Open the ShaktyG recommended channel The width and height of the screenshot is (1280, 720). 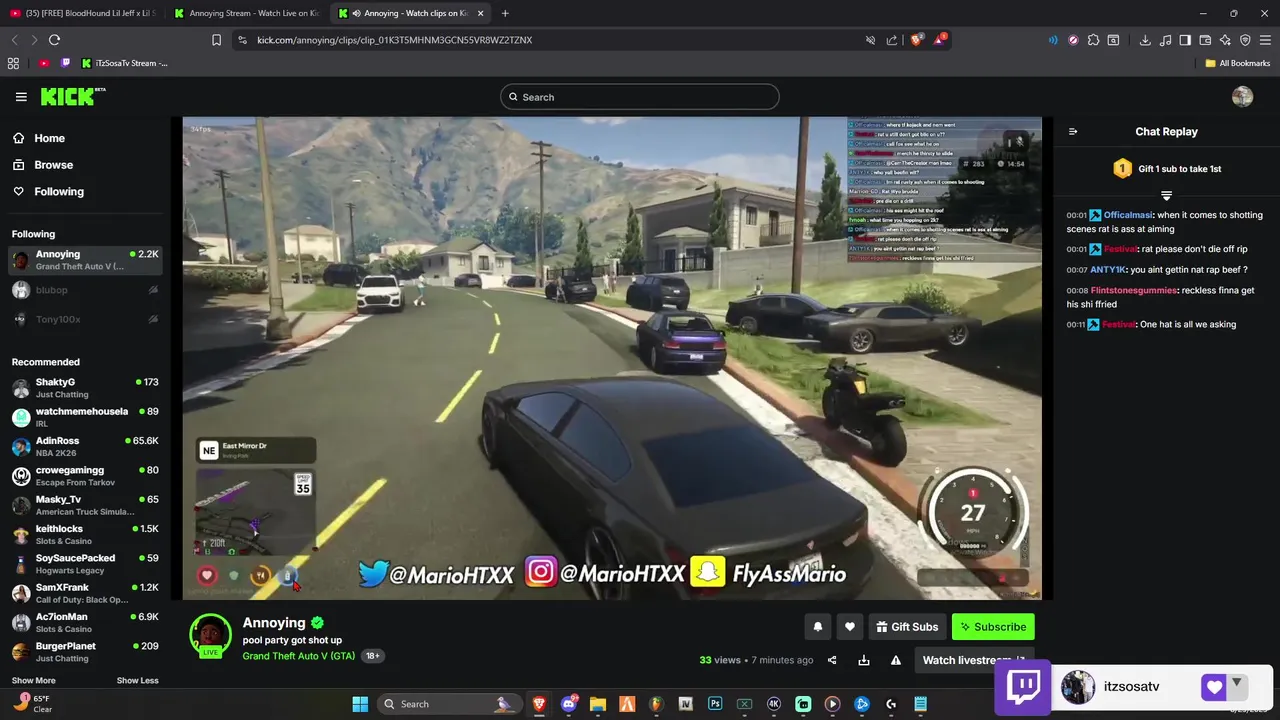click(85, 388)
